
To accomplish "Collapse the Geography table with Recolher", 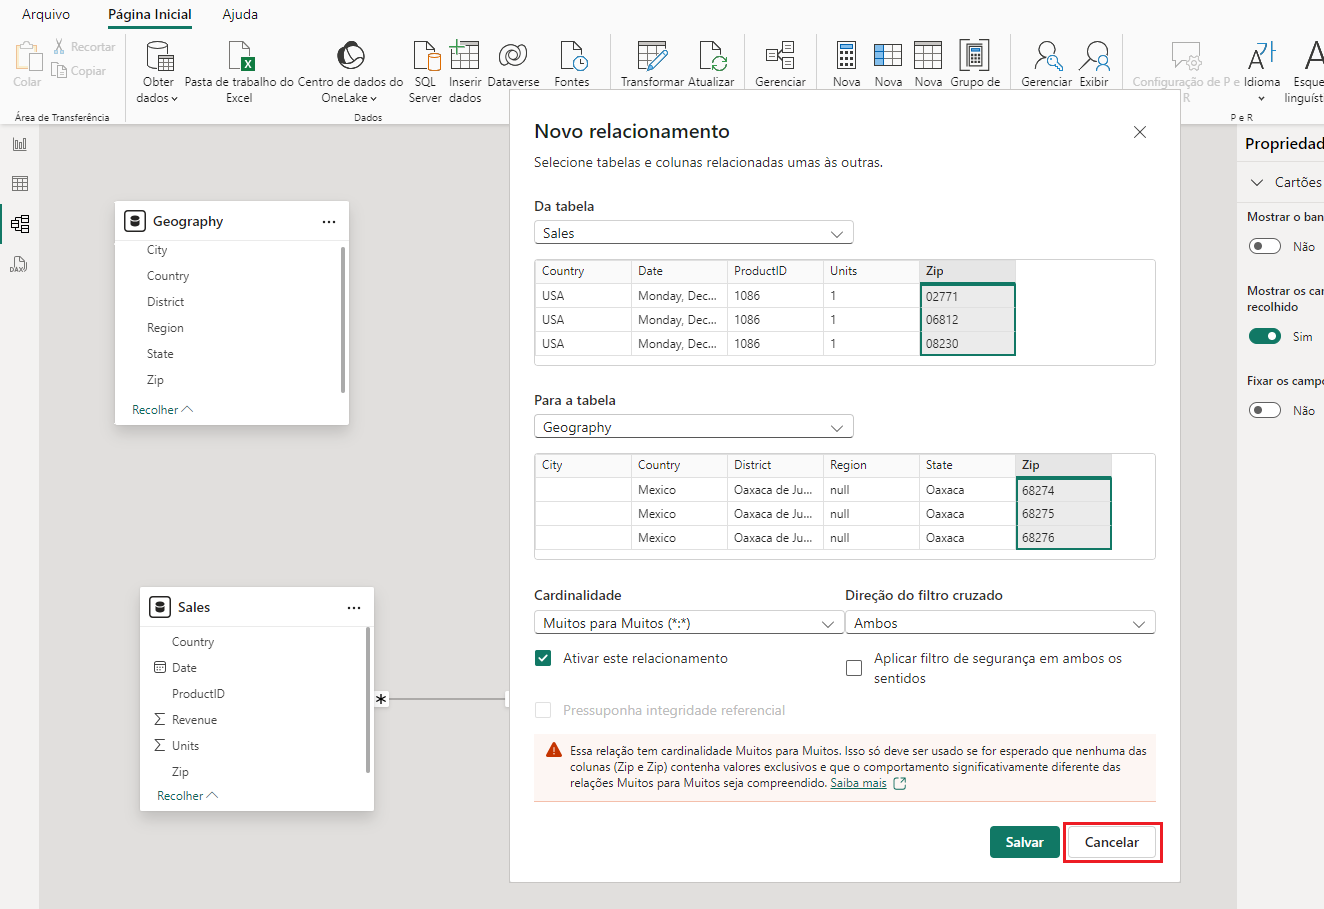I will click(162, 410).
